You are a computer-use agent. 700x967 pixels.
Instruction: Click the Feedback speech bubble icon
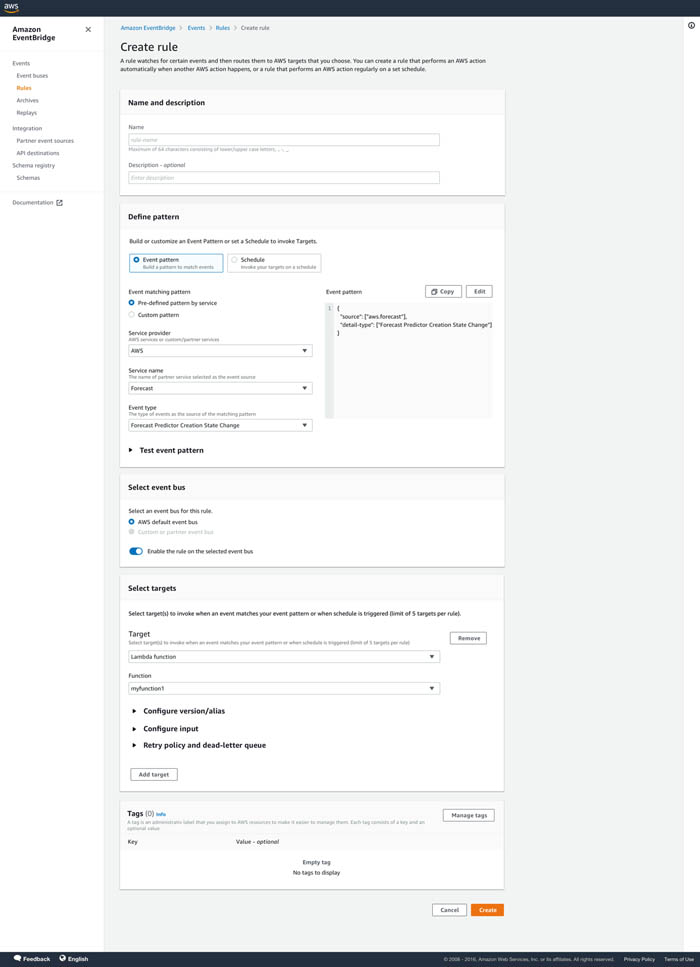coord(17,959)
